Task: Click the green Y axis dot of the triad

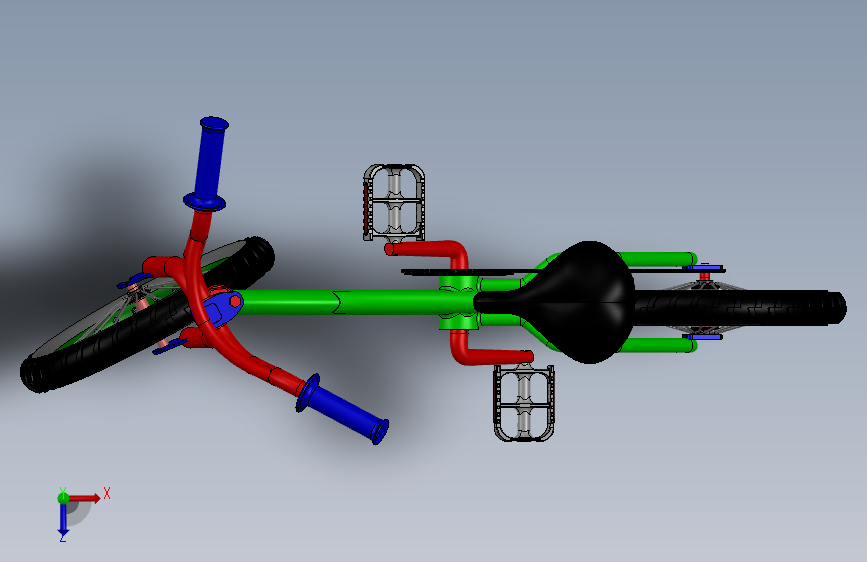Action: tap(63, 497)
